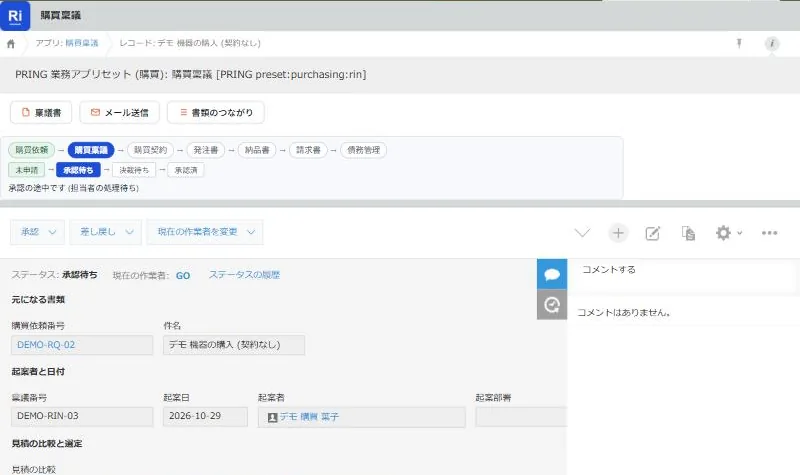Select the 購買依頼 flow step

[32, 150]
